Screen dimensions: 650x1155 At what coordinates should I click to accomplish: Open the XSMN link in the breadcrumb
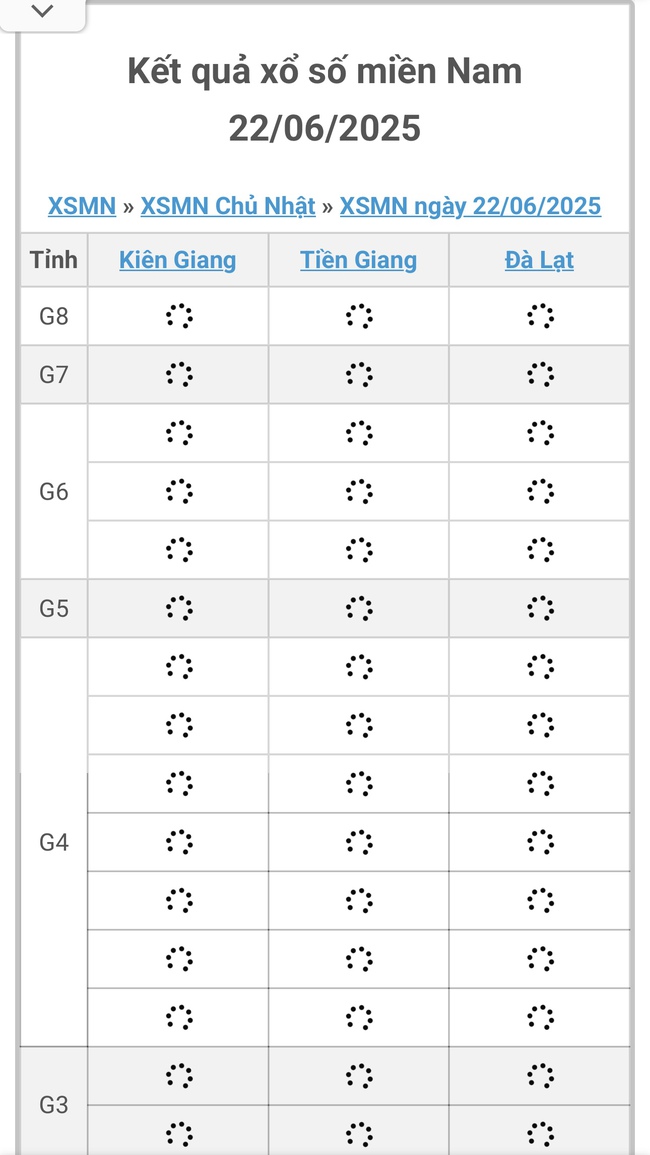pyautogui.click(x=81, y=206)
